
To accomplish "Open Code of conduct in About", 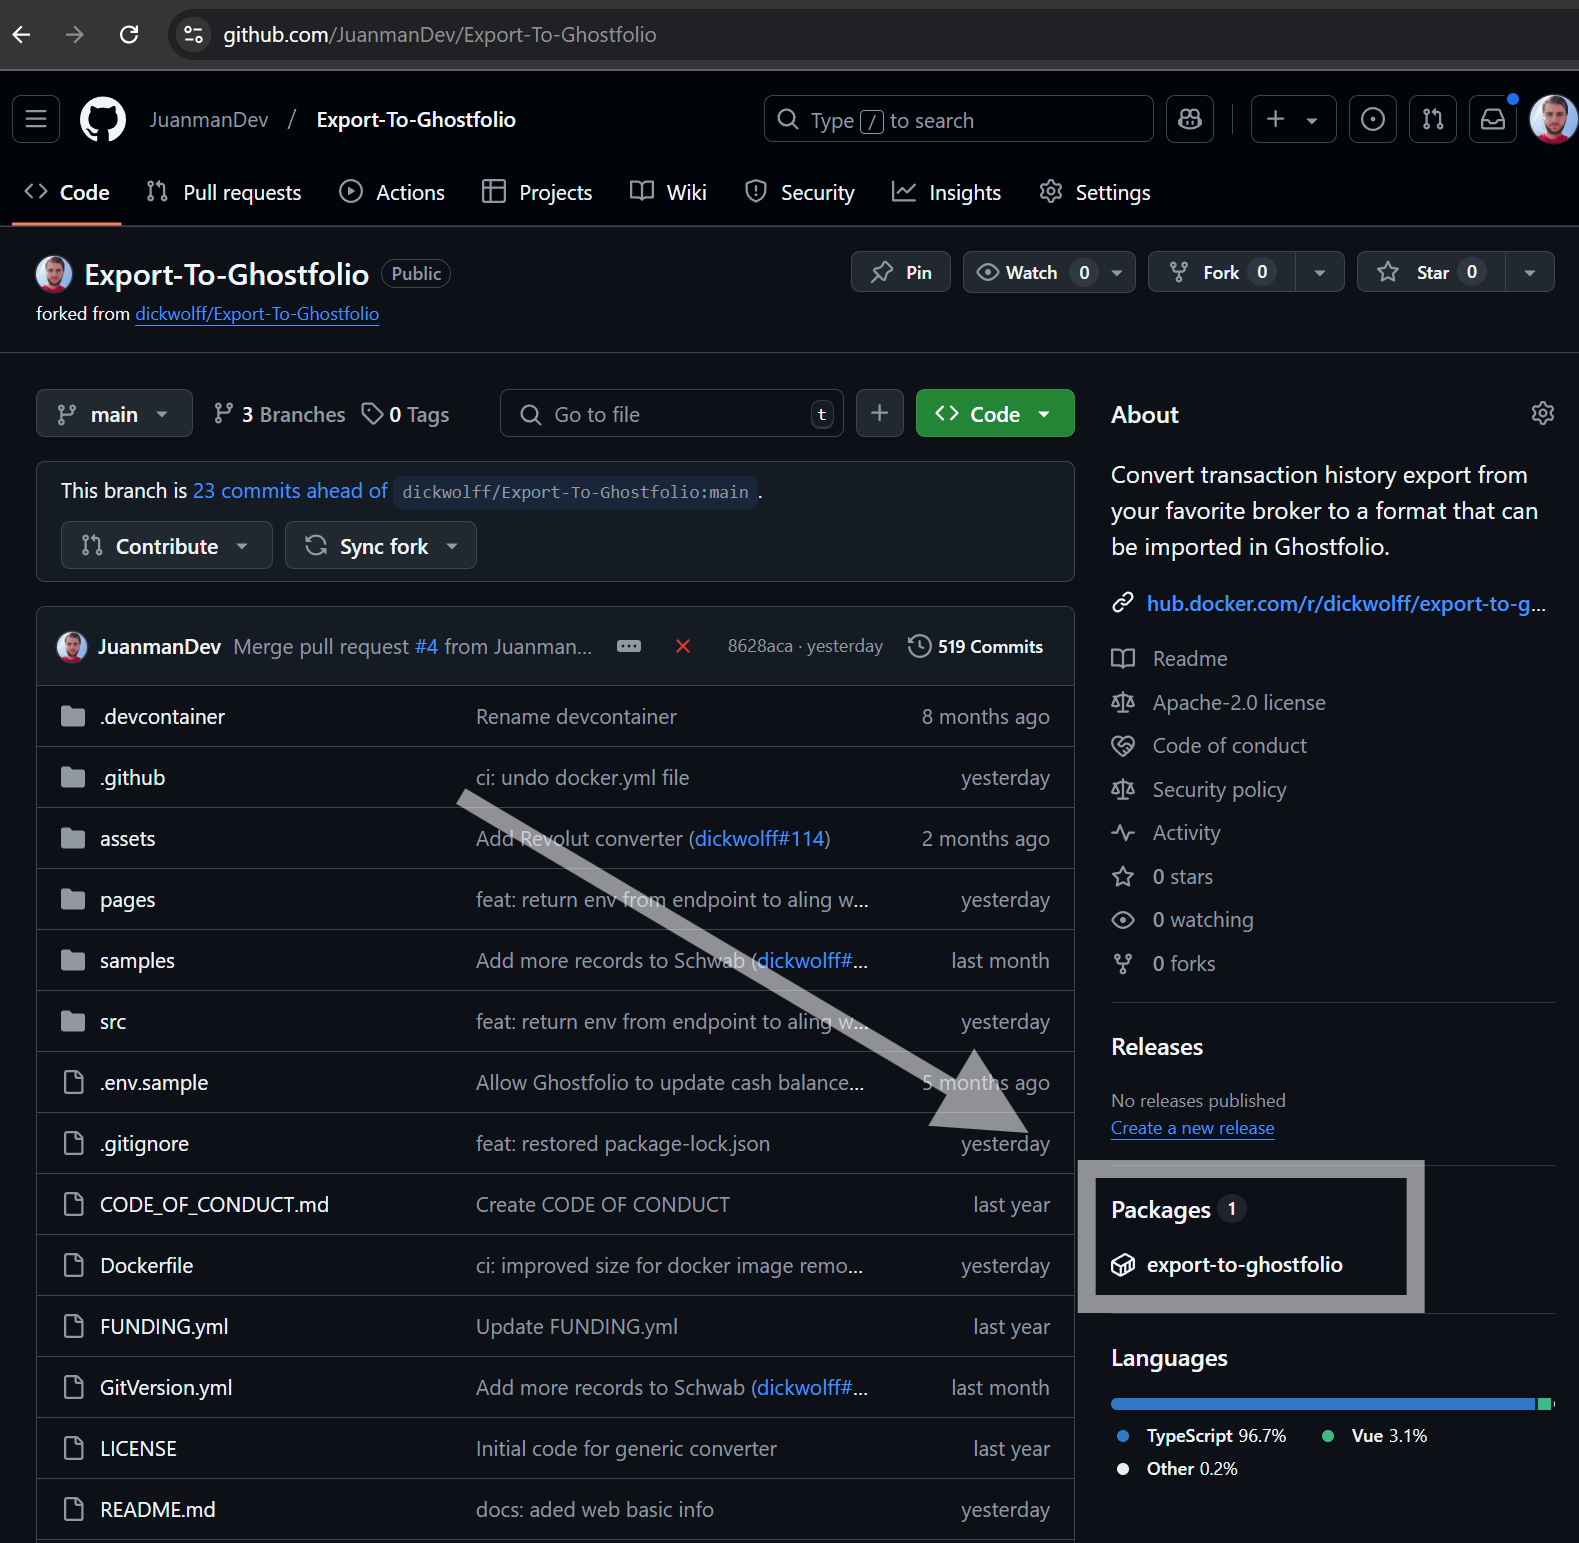I will [x=1209, y=745].
